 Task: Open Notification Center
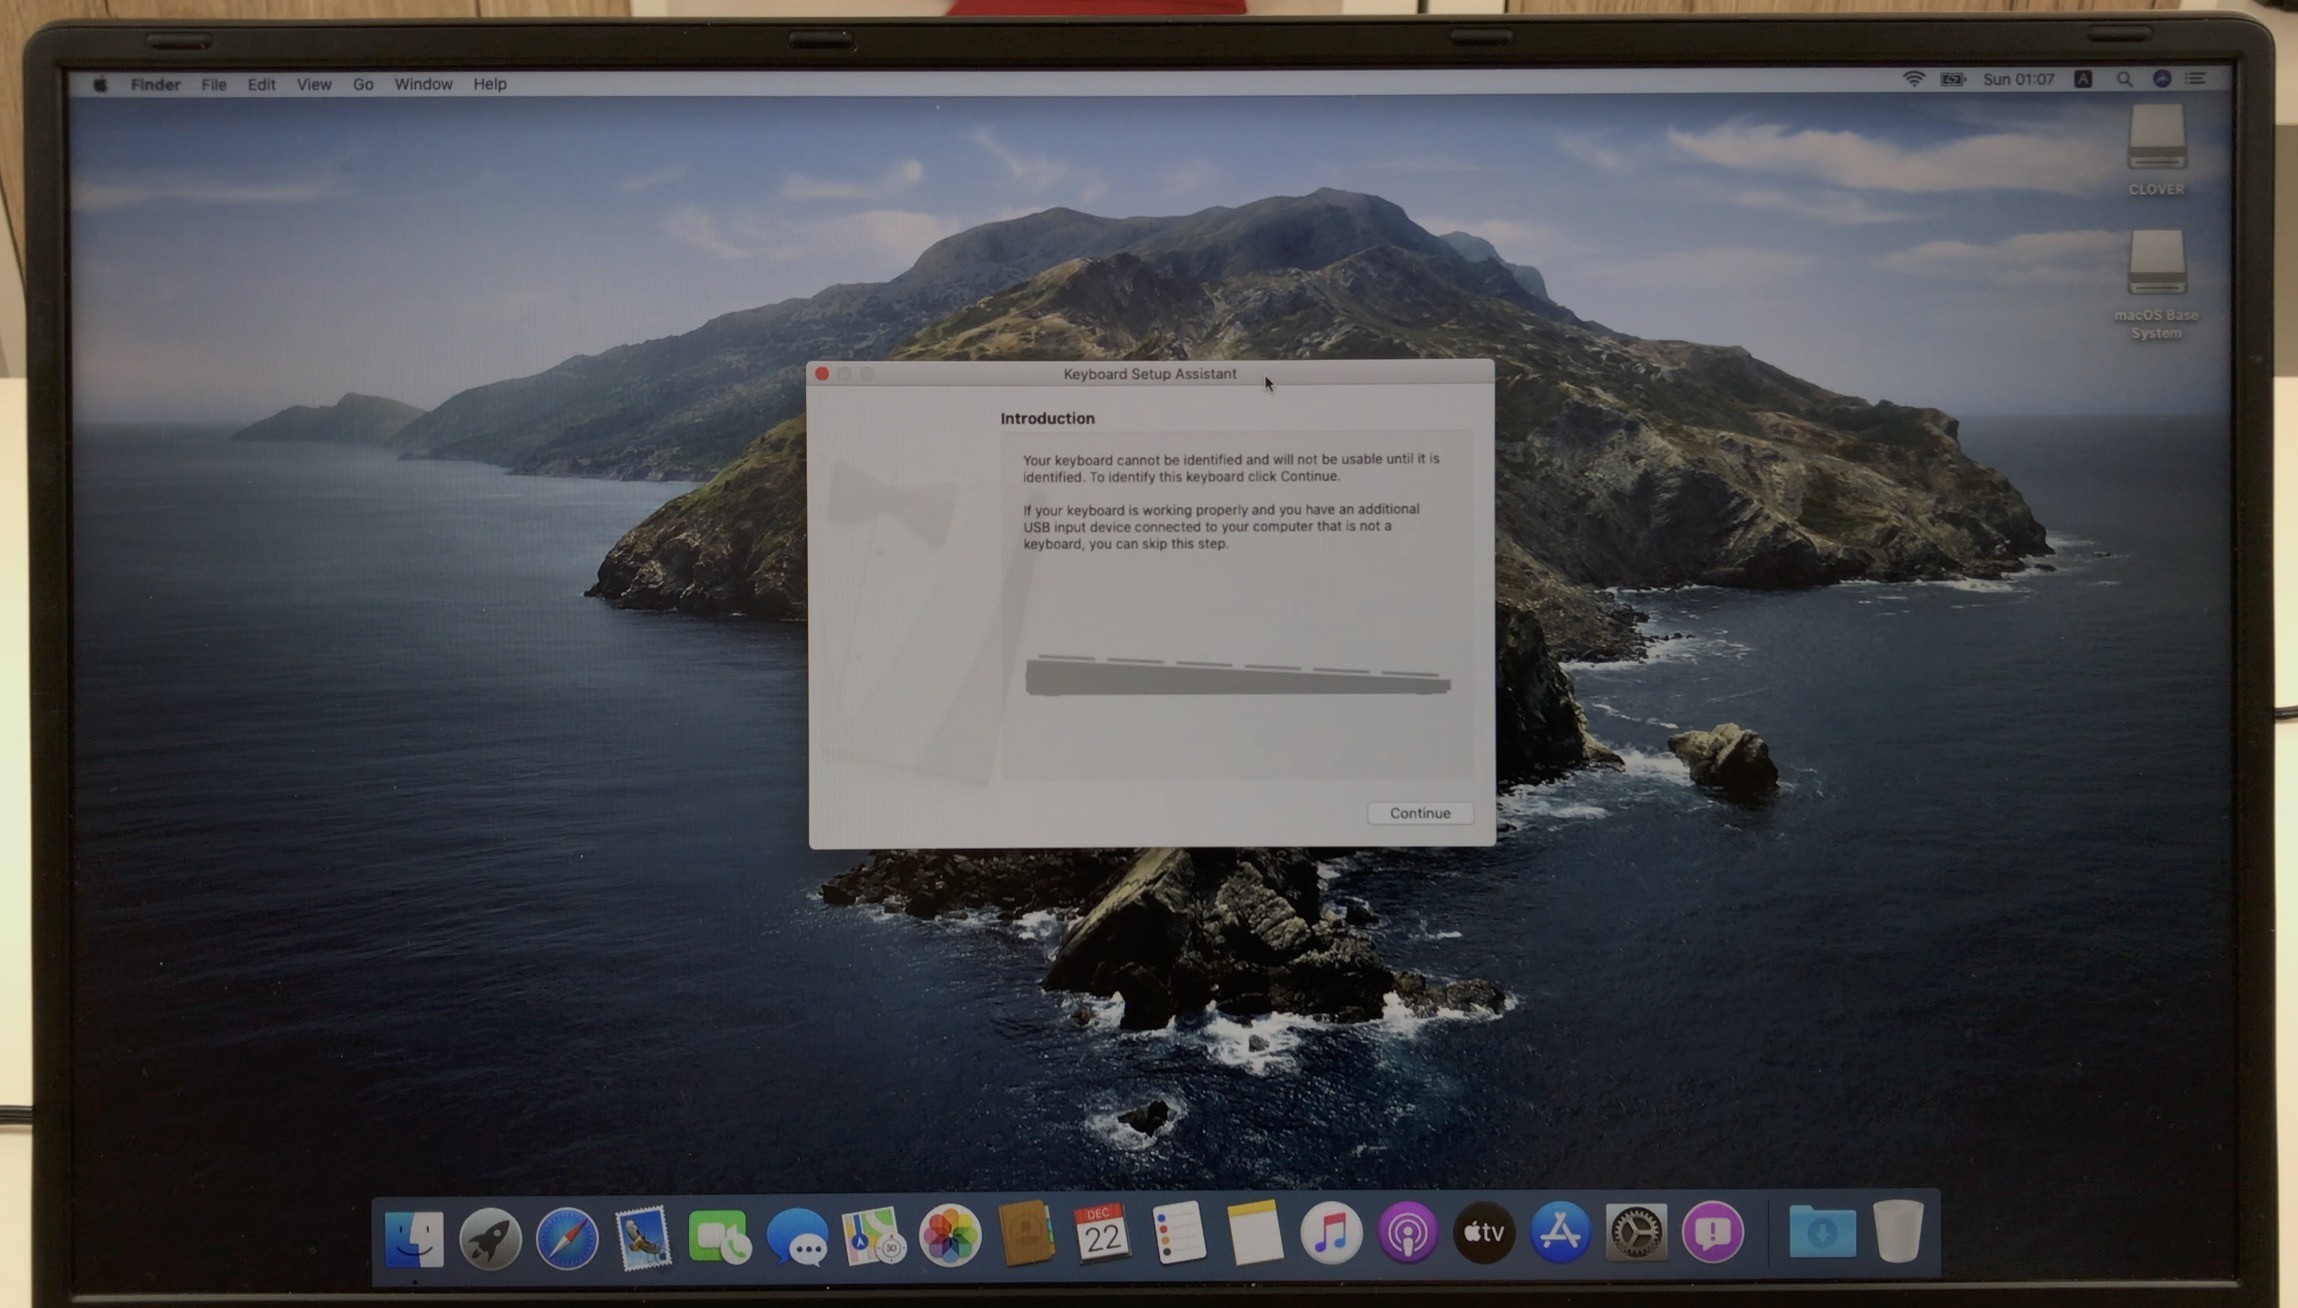click(2196, 78)
